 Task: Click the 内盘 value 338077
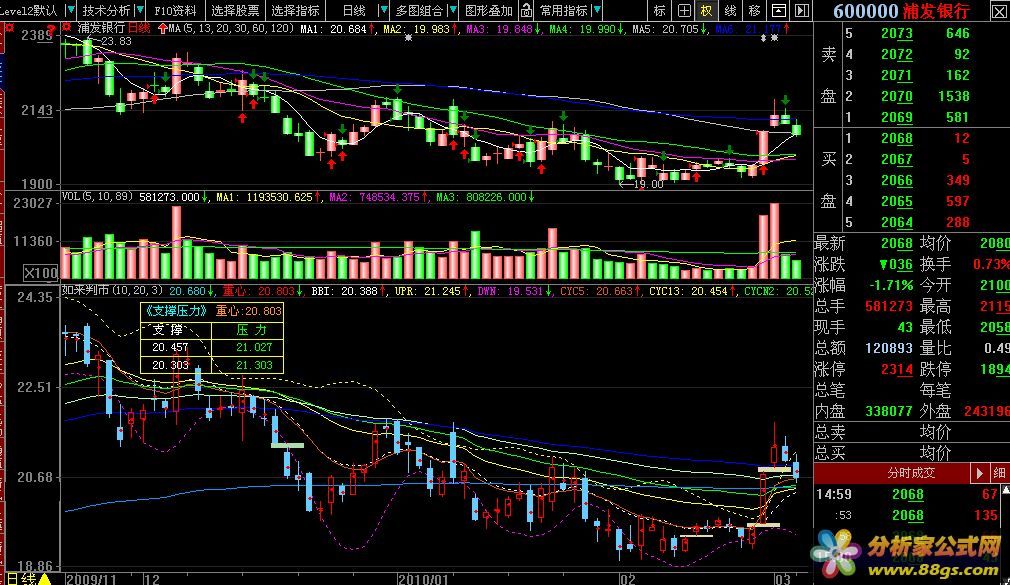click(x=889, y=410)
